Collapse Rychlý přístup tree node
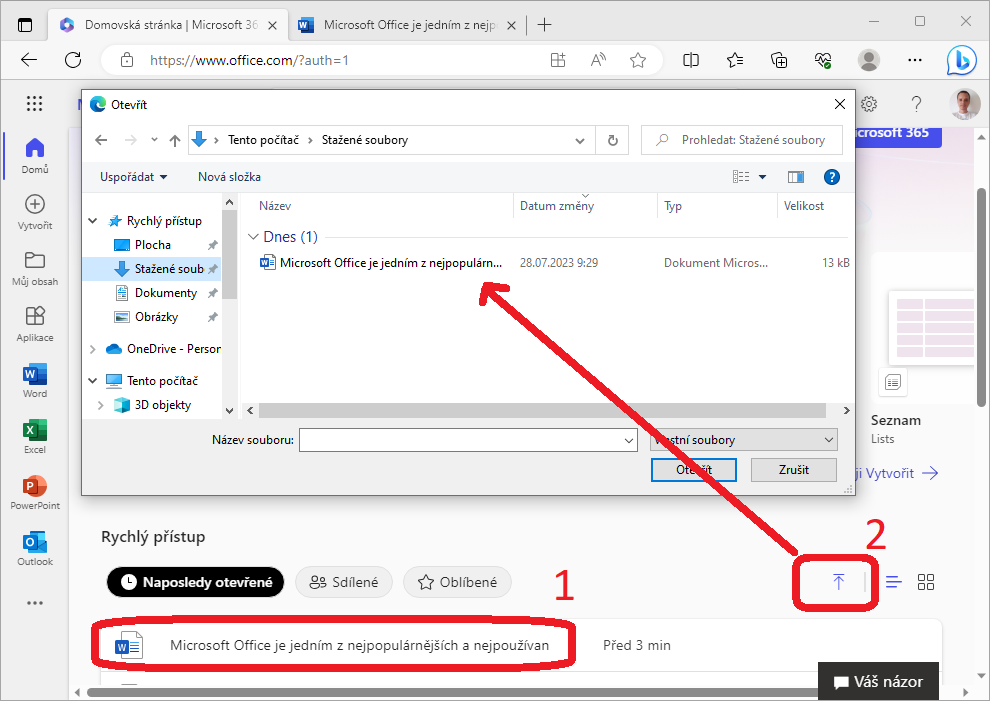990x701 pixels. (x=93, y=220)
